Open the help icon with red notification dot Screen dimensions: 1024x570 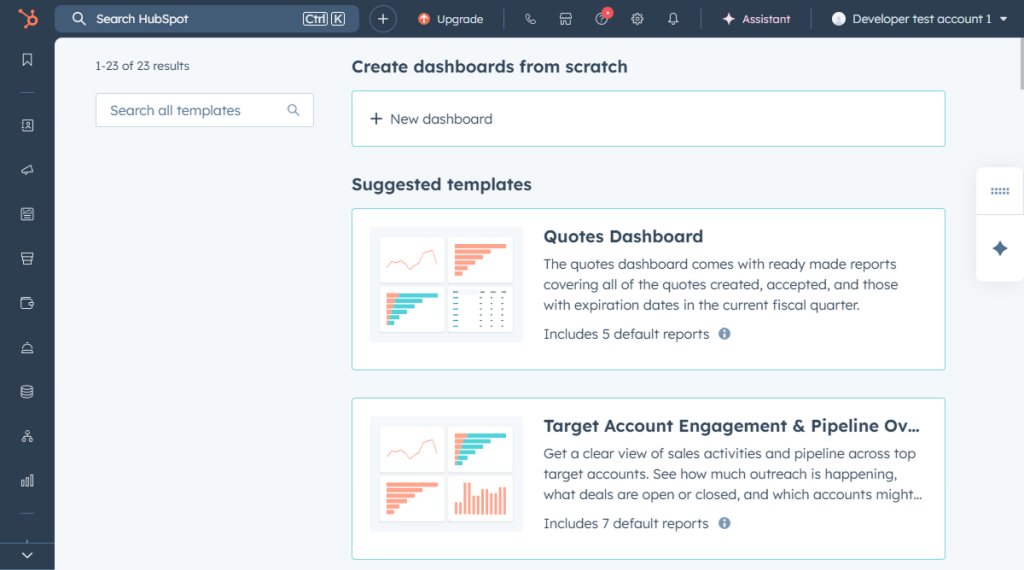tap(602, 18)
